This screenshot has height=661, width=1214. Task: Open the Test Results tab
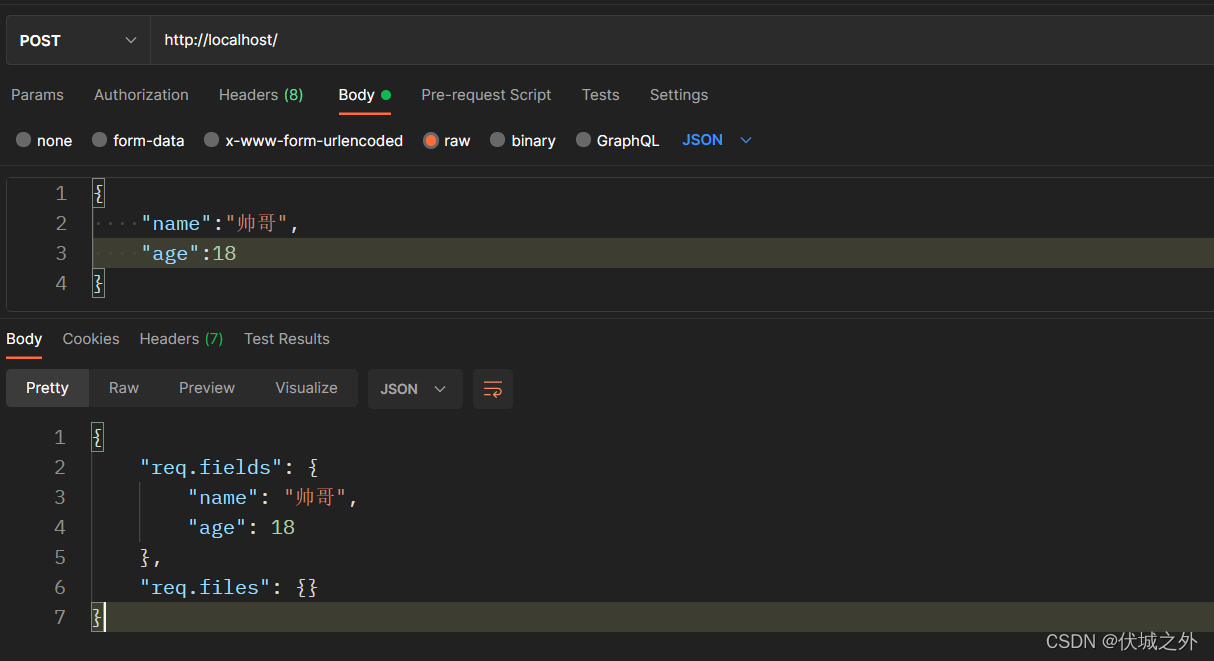(x=287, y=339)
